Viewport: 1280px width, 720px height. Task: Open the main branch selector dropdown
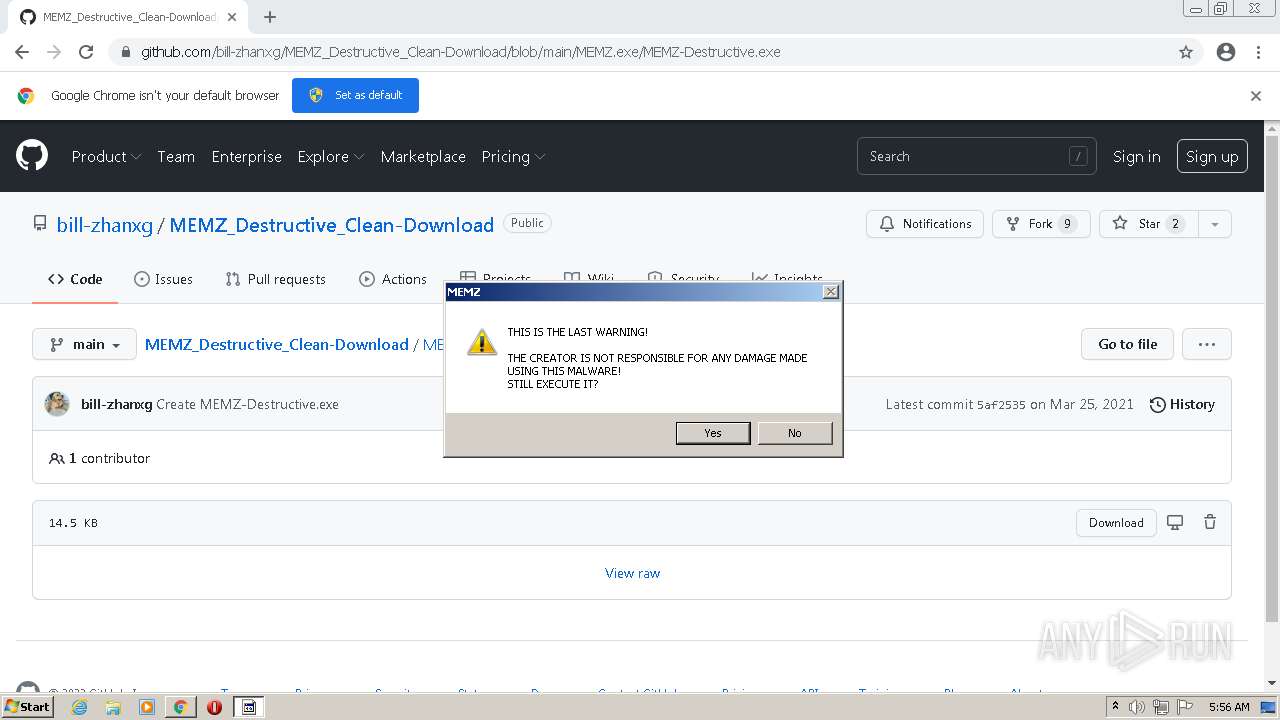click(84, 344)
